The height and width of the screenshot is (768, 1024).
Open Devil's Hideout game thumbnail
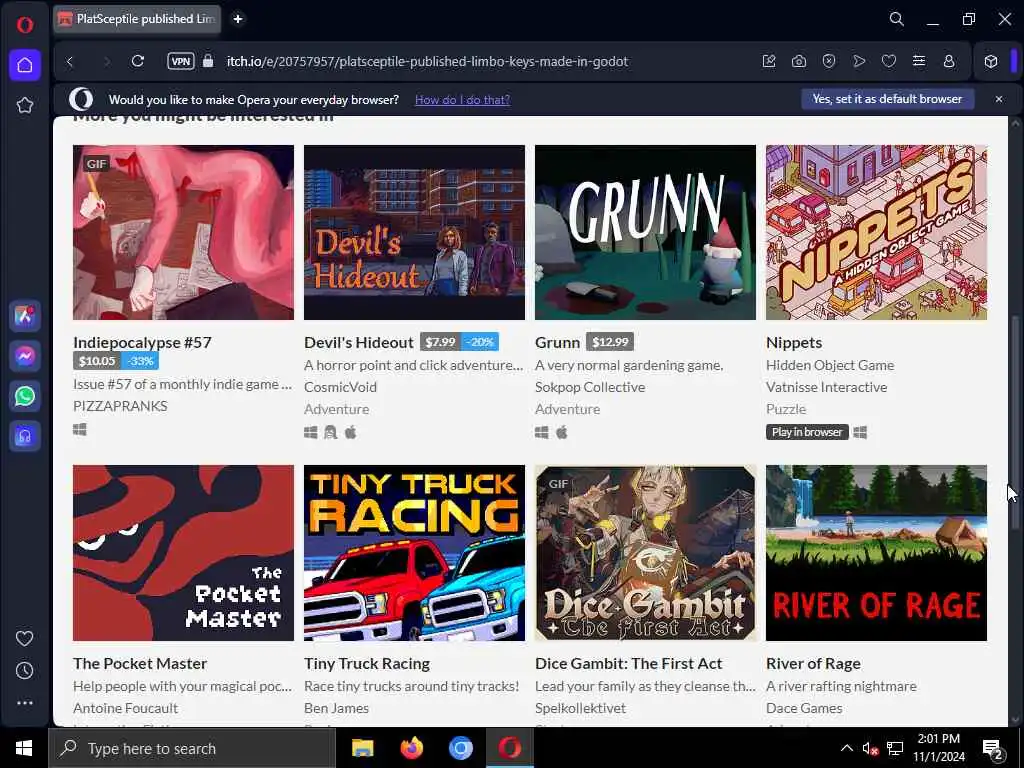[x=414, y=232]
